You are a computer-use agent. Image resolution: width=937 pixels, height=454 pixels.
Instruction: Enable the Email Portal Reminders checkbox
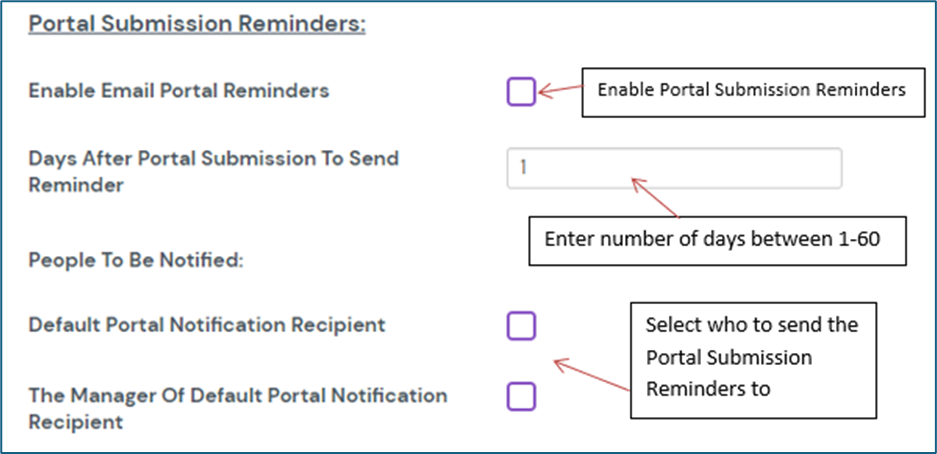pos(521,93)
